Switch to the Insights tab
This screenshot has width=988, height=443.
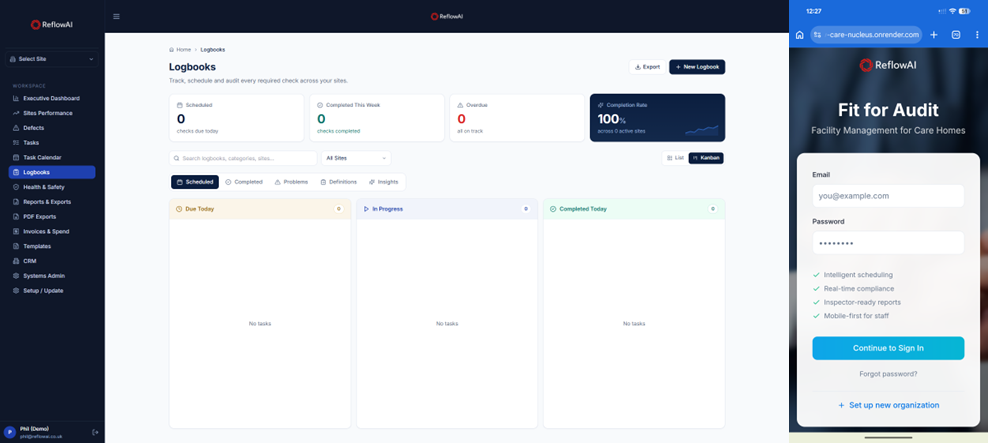point(384,182)
